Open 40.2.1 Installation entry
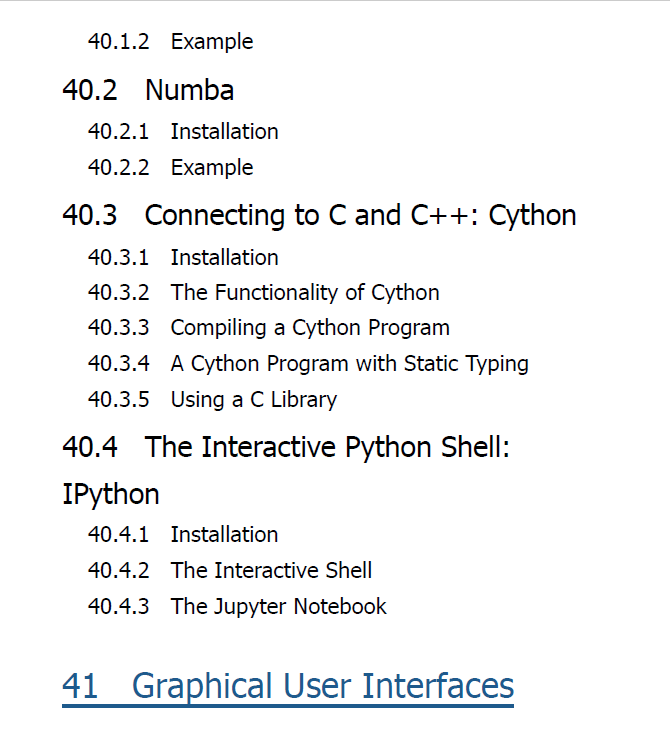 pyautogui.click(x=183, y=131)
